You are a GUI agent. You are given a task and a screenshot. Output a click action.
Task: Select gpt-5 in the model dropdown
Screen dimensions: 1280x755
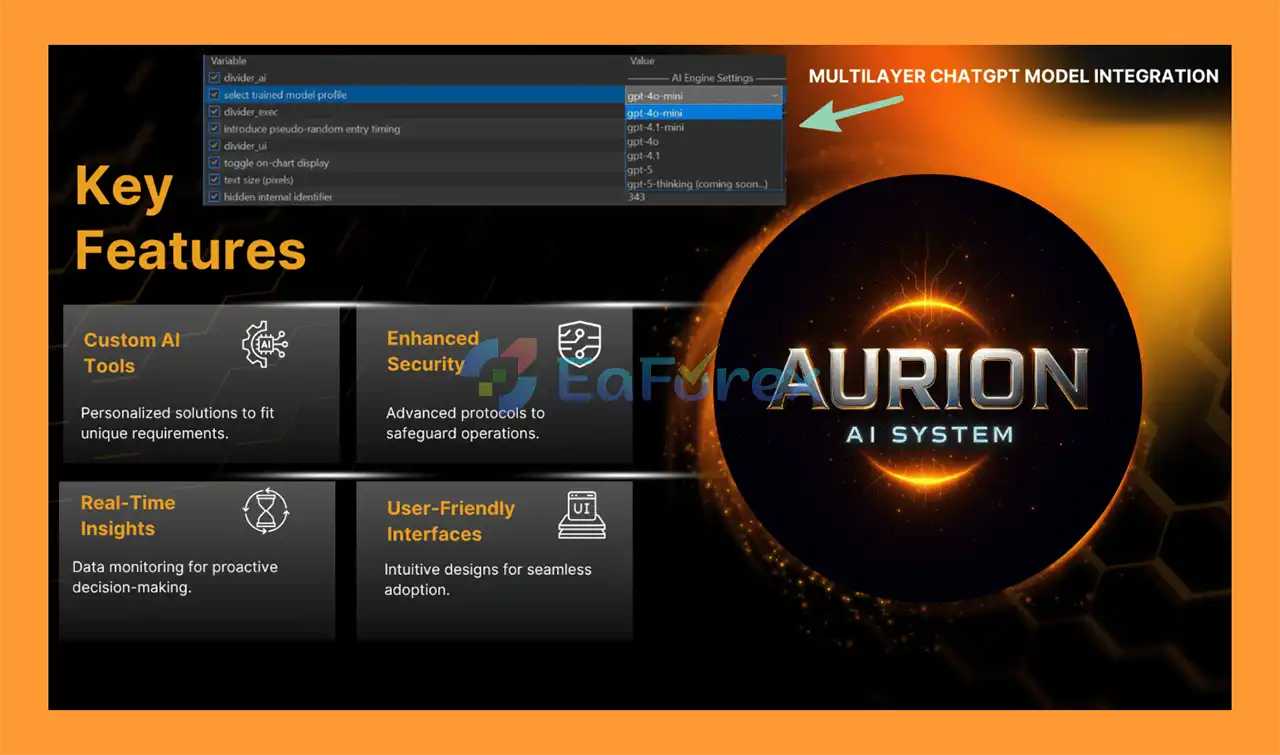[x=639, y=170]
